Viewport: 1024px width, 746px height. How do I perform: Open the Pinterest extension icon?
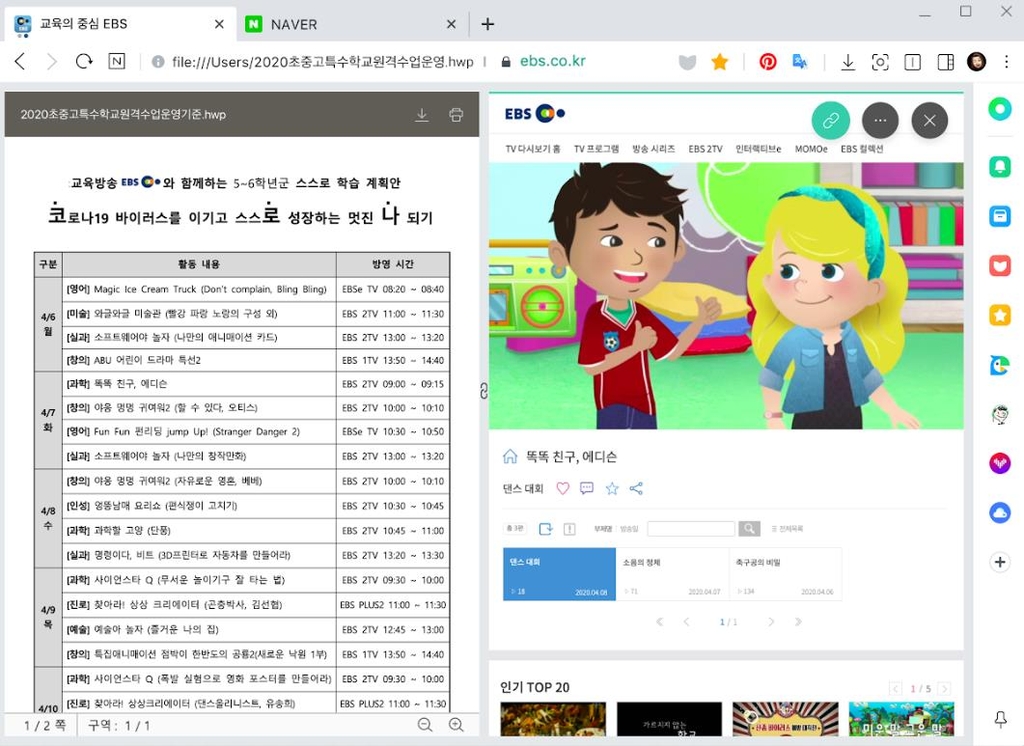click(767, 62)
